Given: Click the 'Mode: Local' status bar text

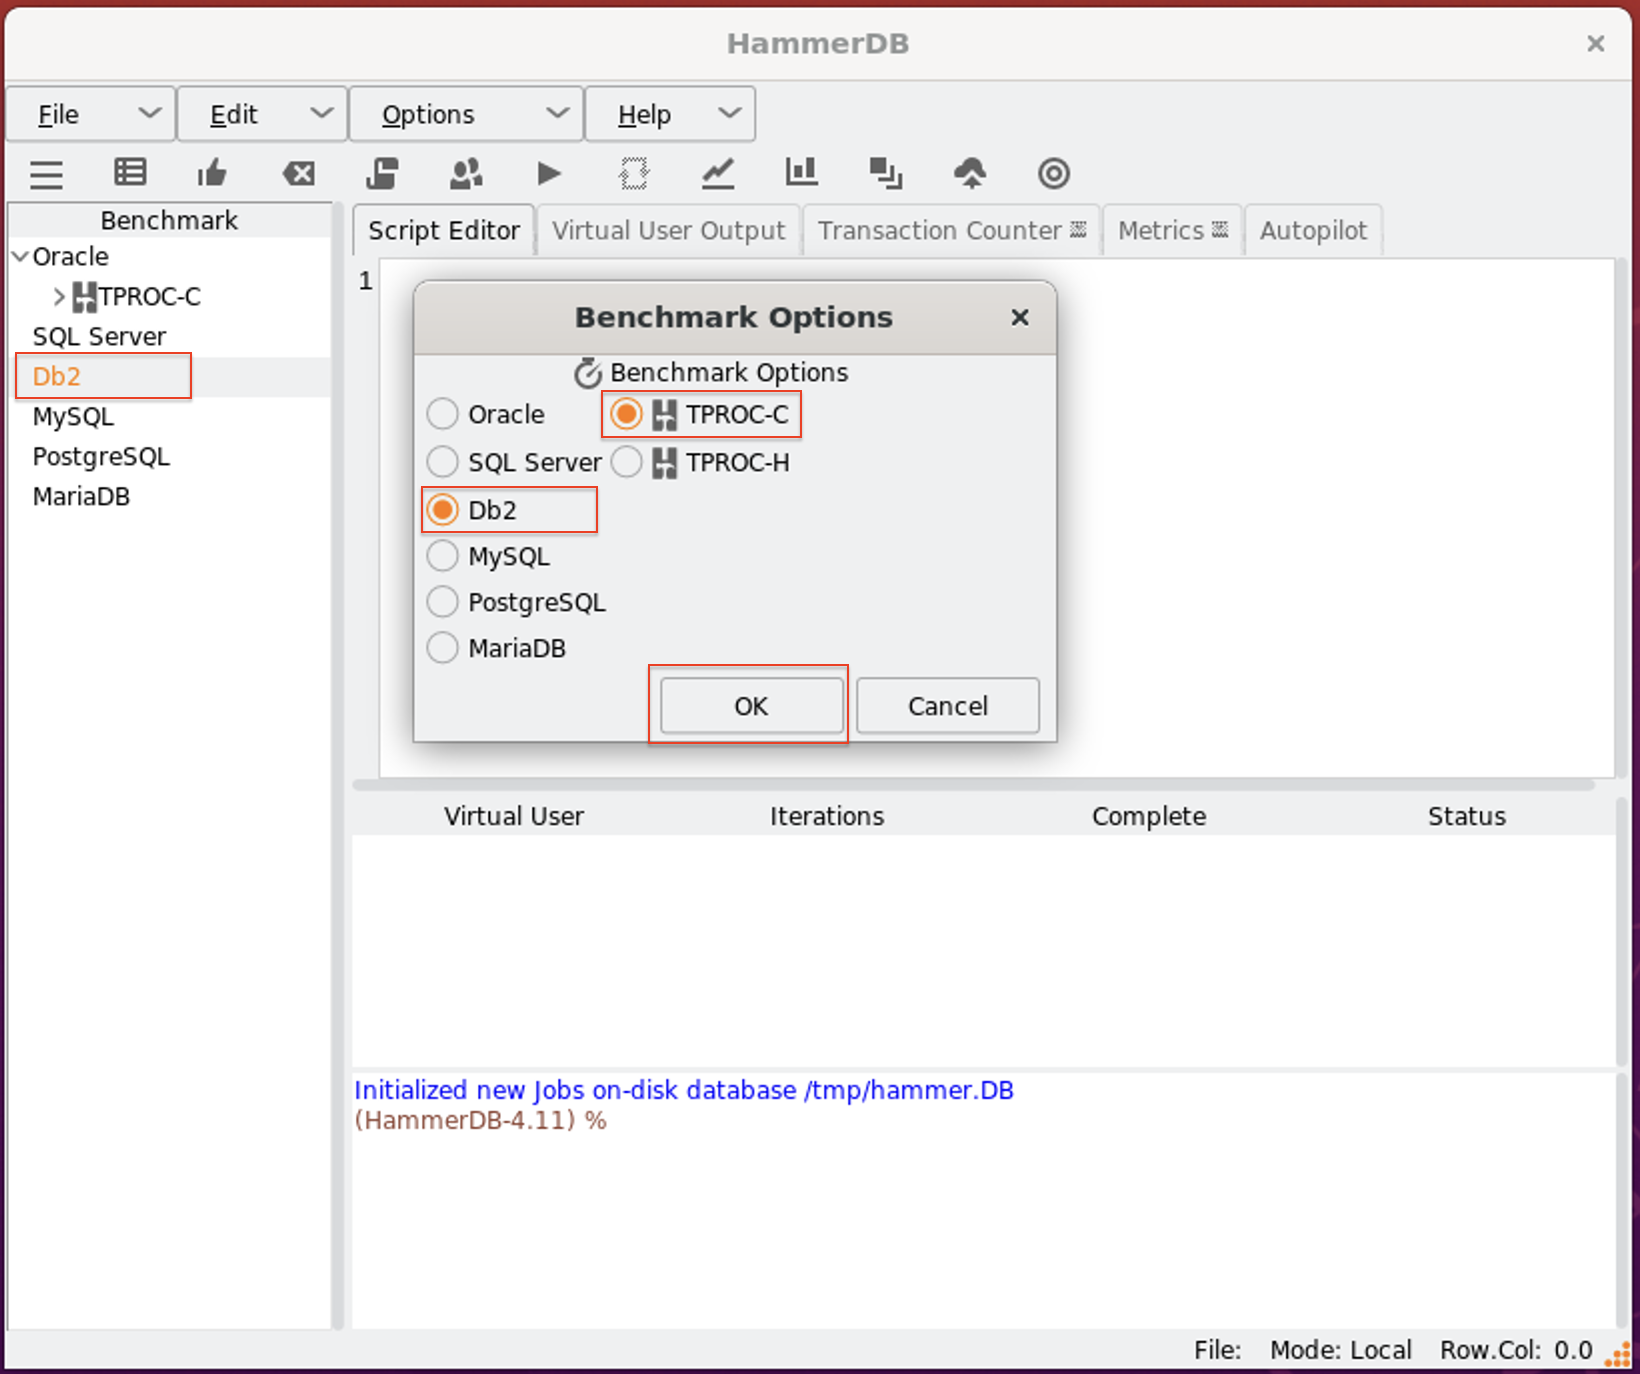Looking at the screenshot, I should [x=1341, y=1350].
